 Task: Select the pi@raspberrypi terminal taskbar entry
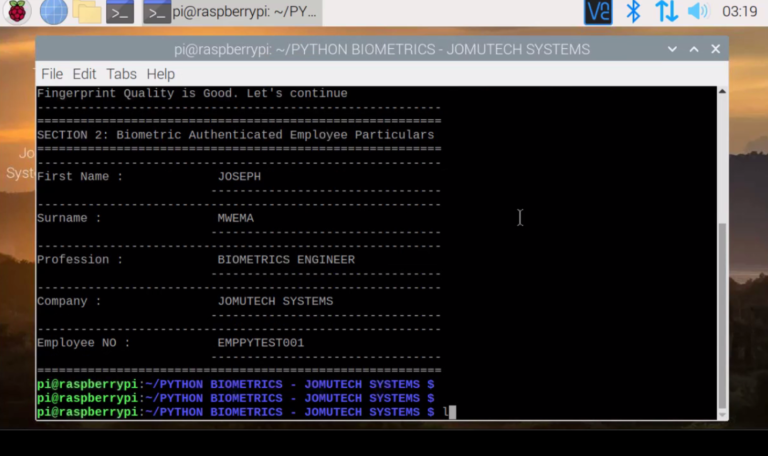(x=233, y=12)
